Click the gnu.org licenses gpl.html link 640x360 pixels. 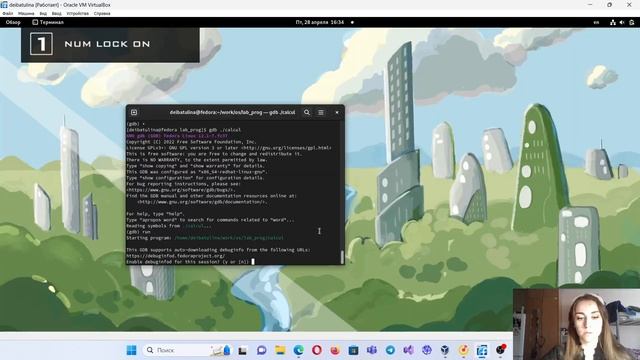286,148
